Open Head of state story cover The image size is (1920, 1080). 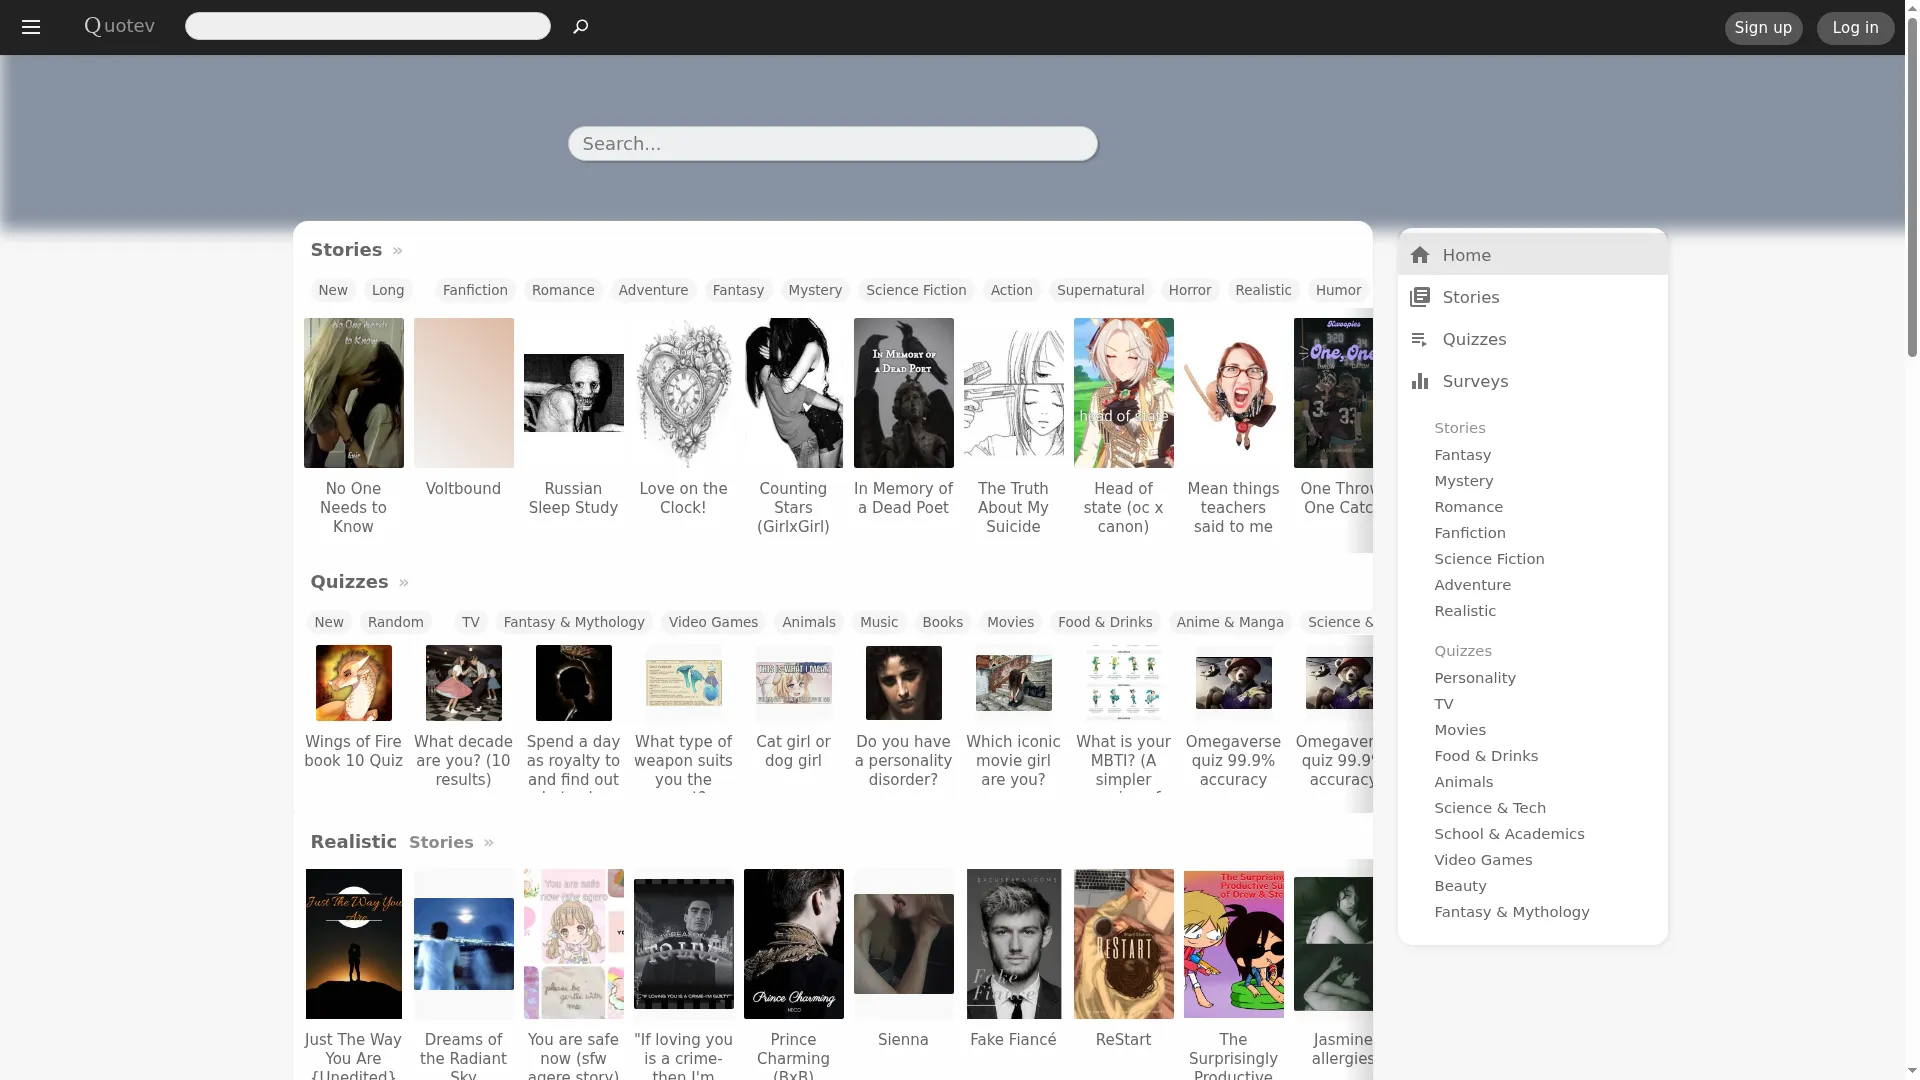(x=1123, y=393)
